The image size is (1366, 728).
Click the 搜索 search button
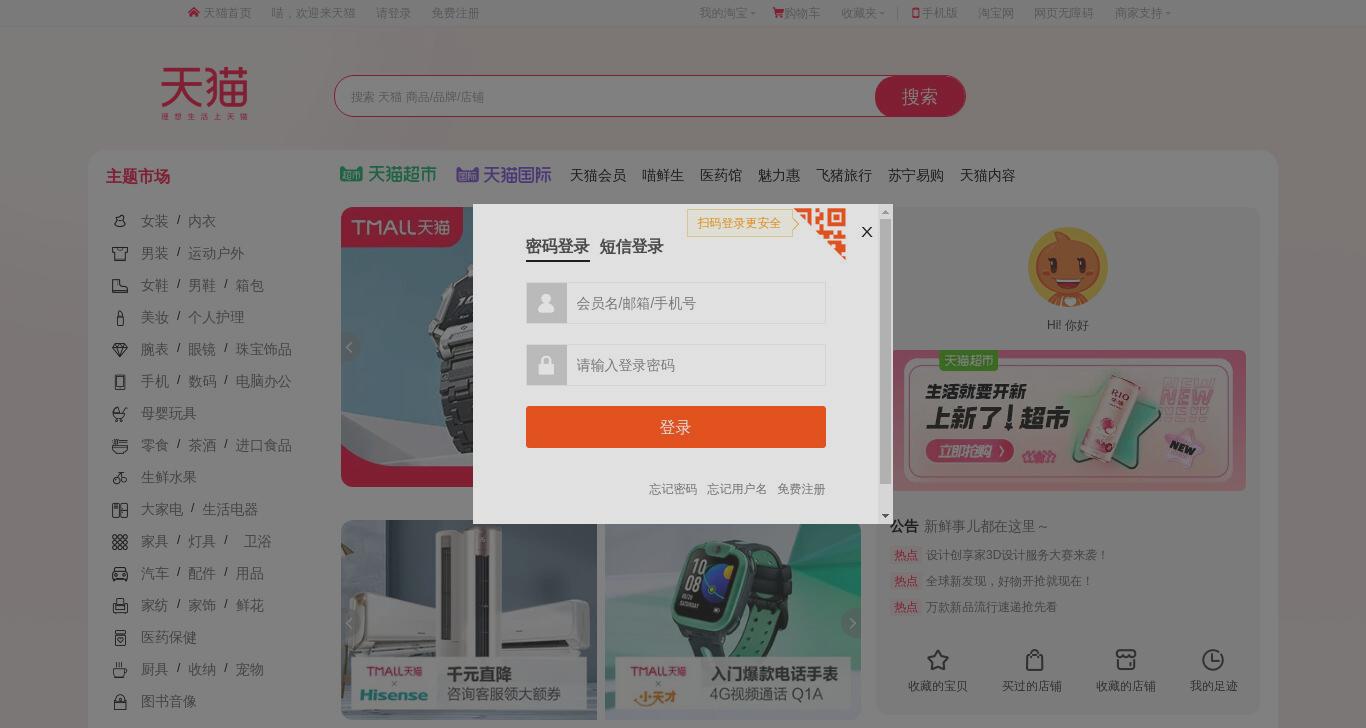tap(920, 97)
